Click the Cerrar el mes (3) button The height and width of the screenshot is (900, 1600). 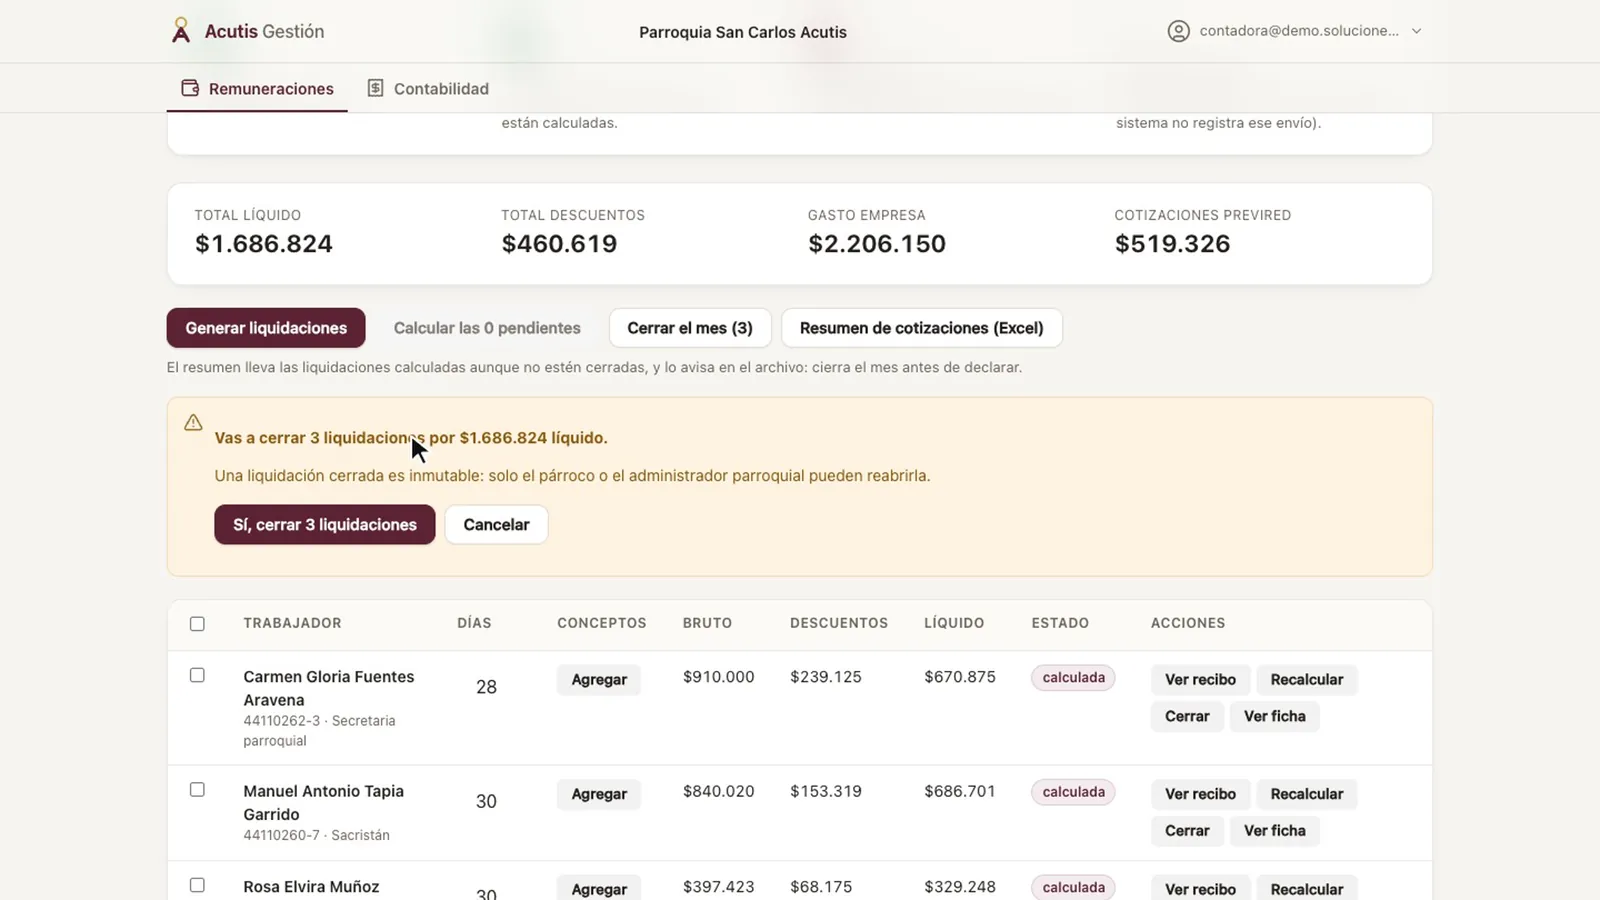pyautogui.click(x=690, y=328)
